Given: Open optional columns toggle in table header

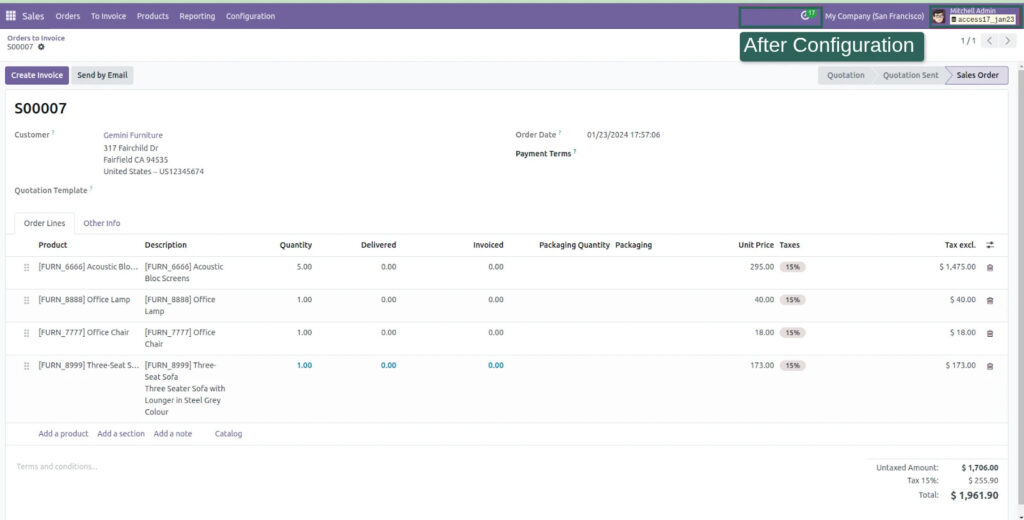Looking at the screenshot, I should (x=990, y=245).
